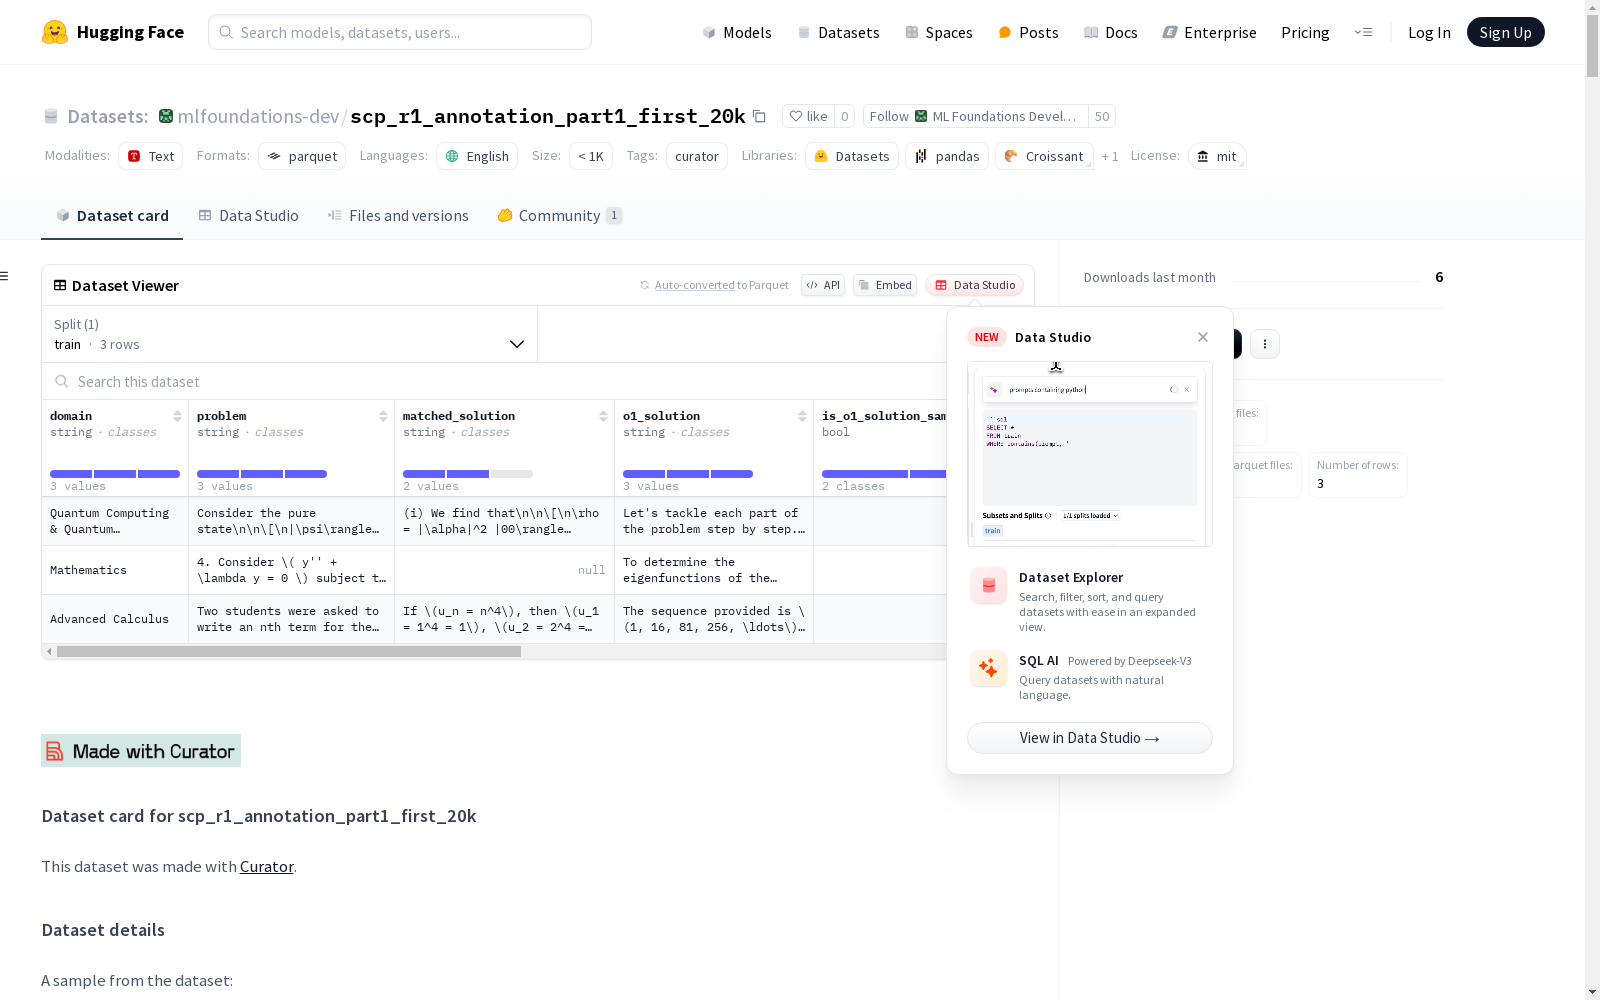Click the page's vertical scrollbar
Image resolution: width=1600 pixels, height=1000 pixels.
tap(1592, 47)
